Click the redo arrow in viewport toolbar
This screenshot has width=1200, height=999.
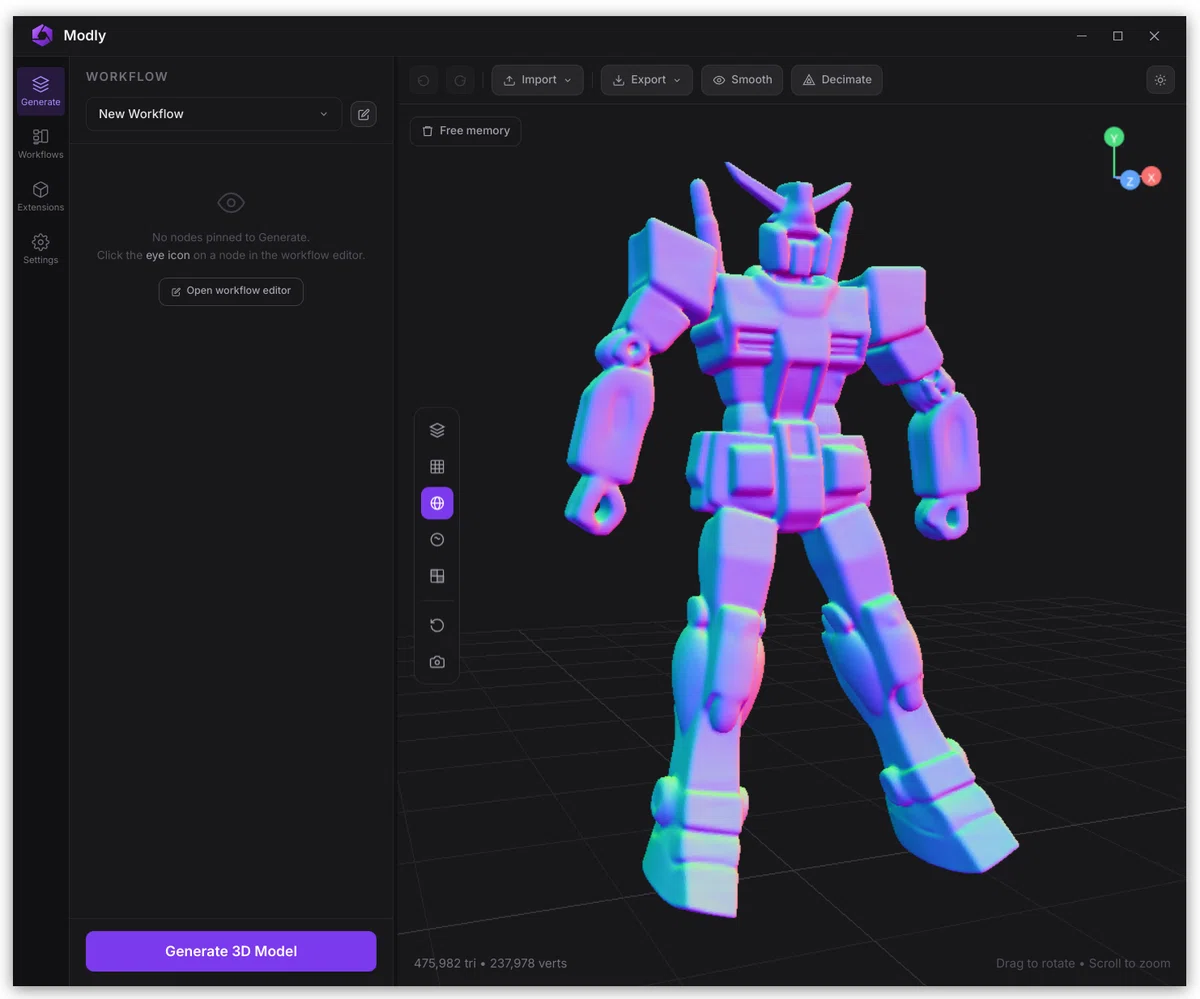pyautogui.click(x=460, y=80)
